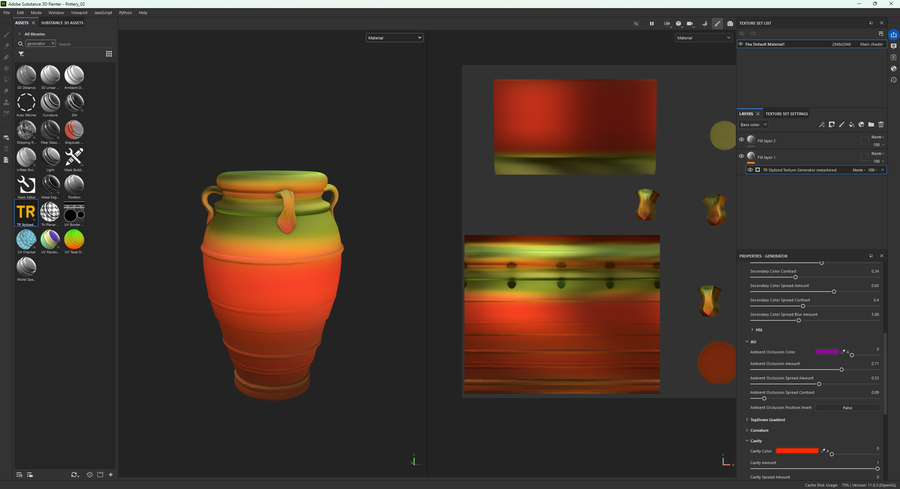
Task: Click the Auto Stitcher generator asset
Action: 26,102
